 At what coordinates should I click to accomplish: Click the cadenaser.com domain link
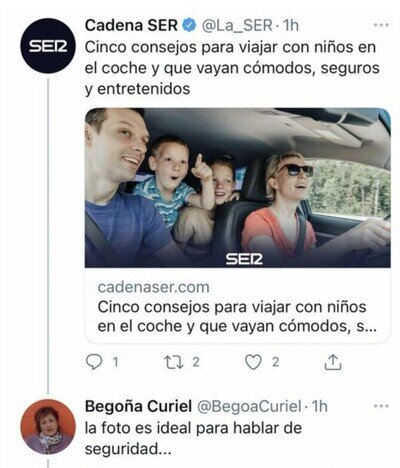click(x=154, y=287)
